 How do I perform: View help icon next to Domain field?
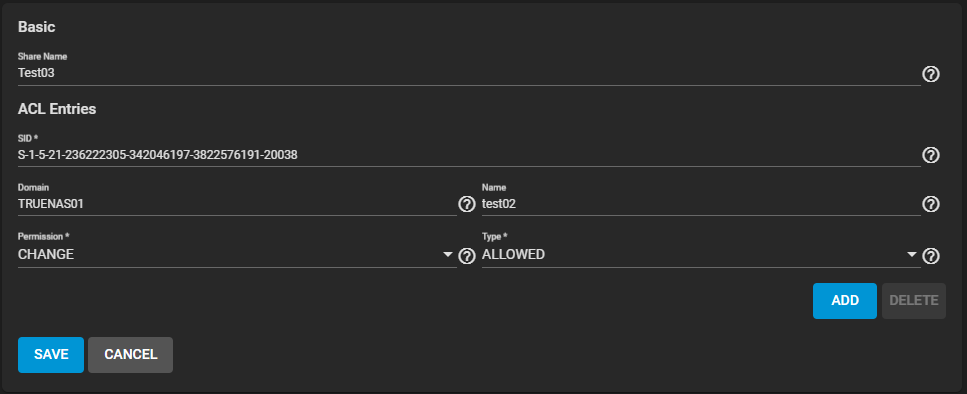[467, 204]
